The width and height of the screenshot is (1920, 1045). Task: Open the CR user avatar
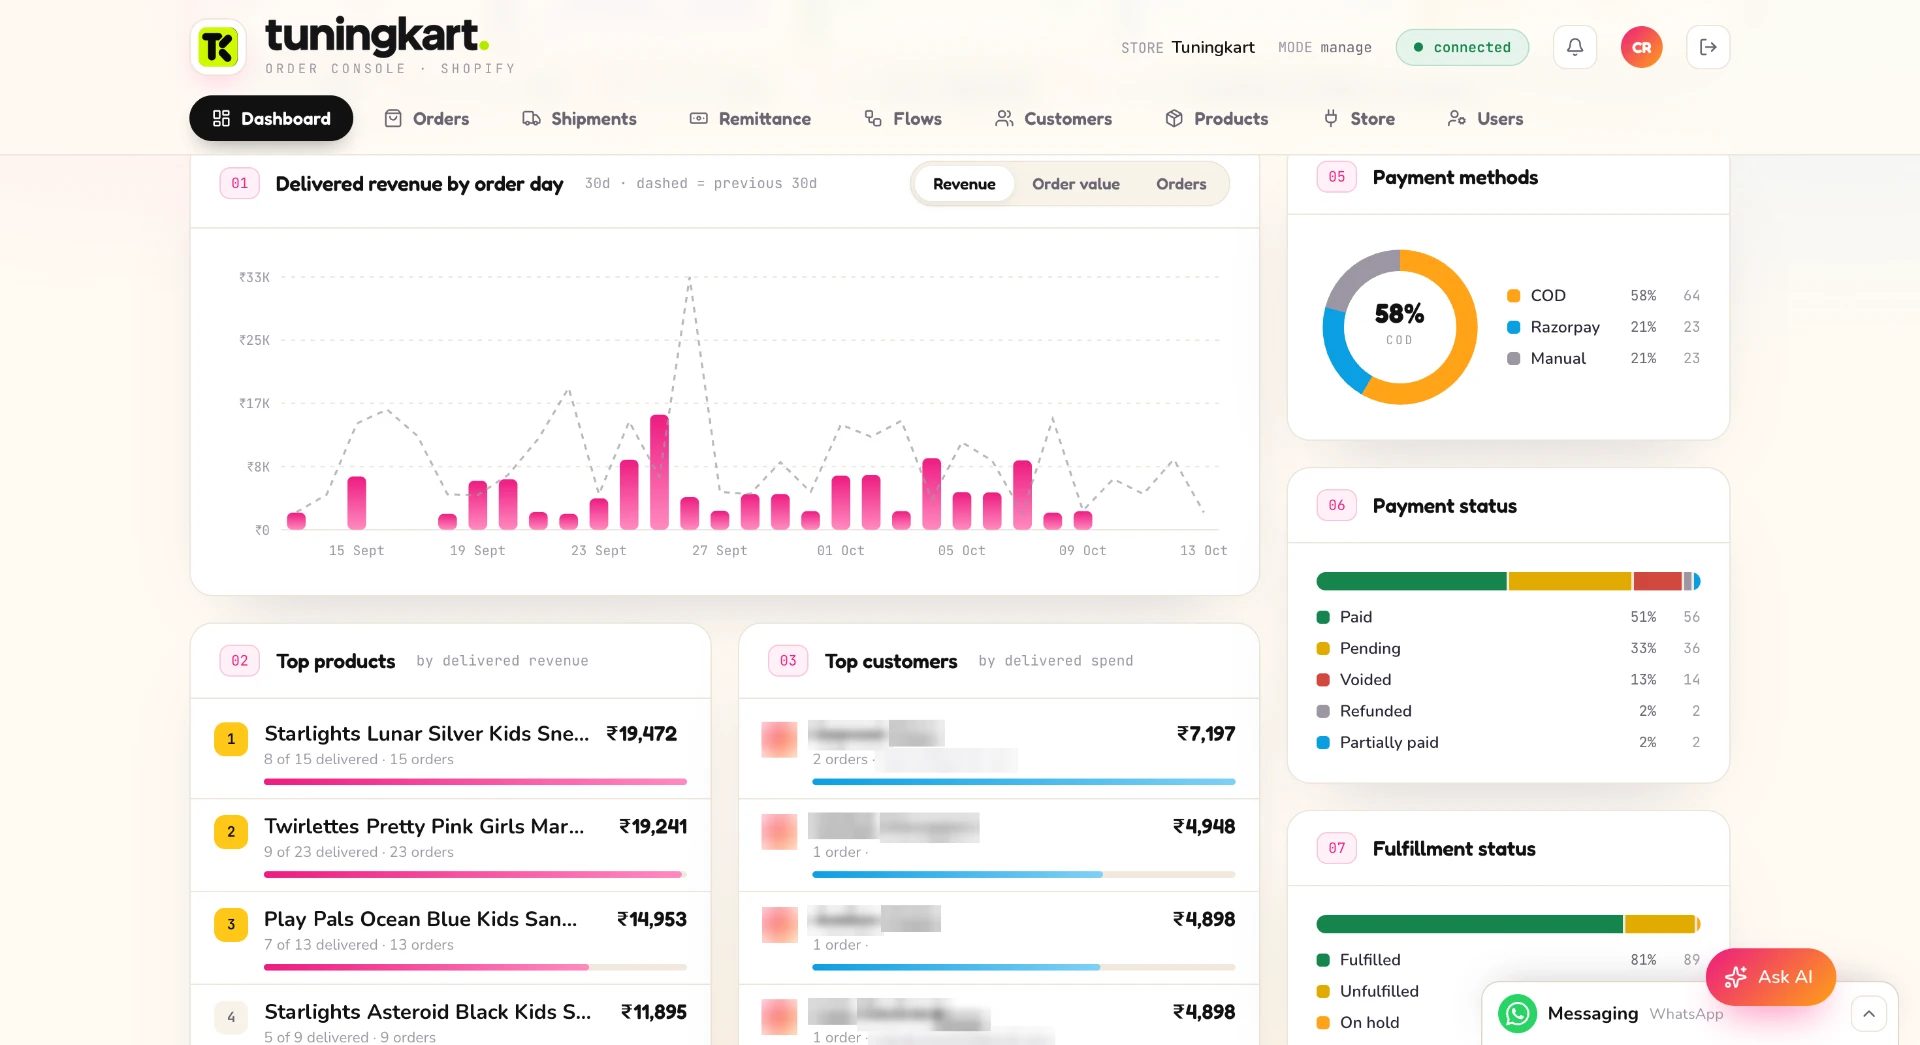point(1641,47)
